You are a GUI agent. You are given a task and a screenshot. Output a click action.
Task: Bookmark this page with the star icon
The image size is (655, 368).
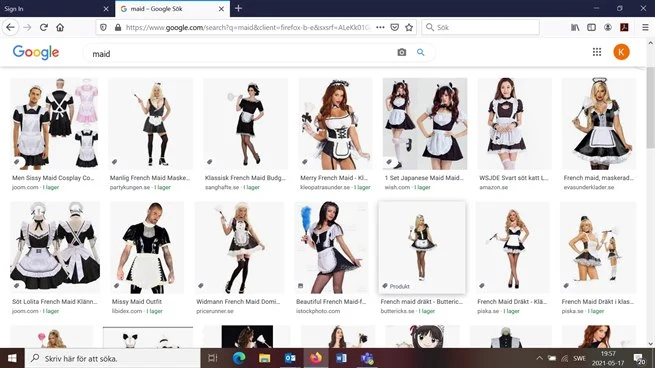click(x=409, y=28)
